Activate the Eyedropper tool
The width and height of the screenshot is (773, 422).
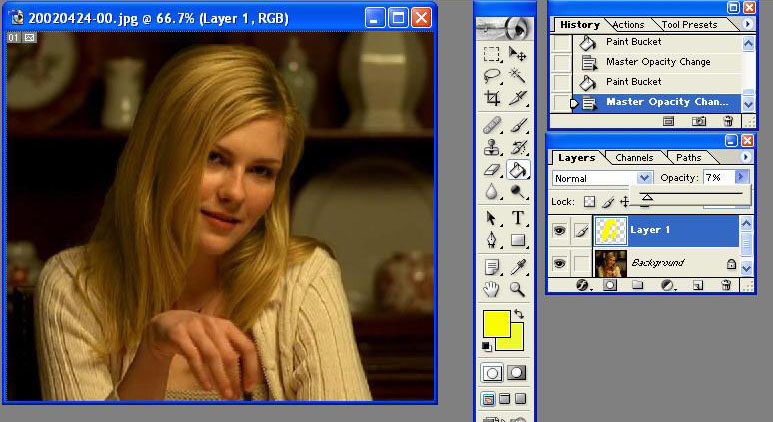pos(518,266)
